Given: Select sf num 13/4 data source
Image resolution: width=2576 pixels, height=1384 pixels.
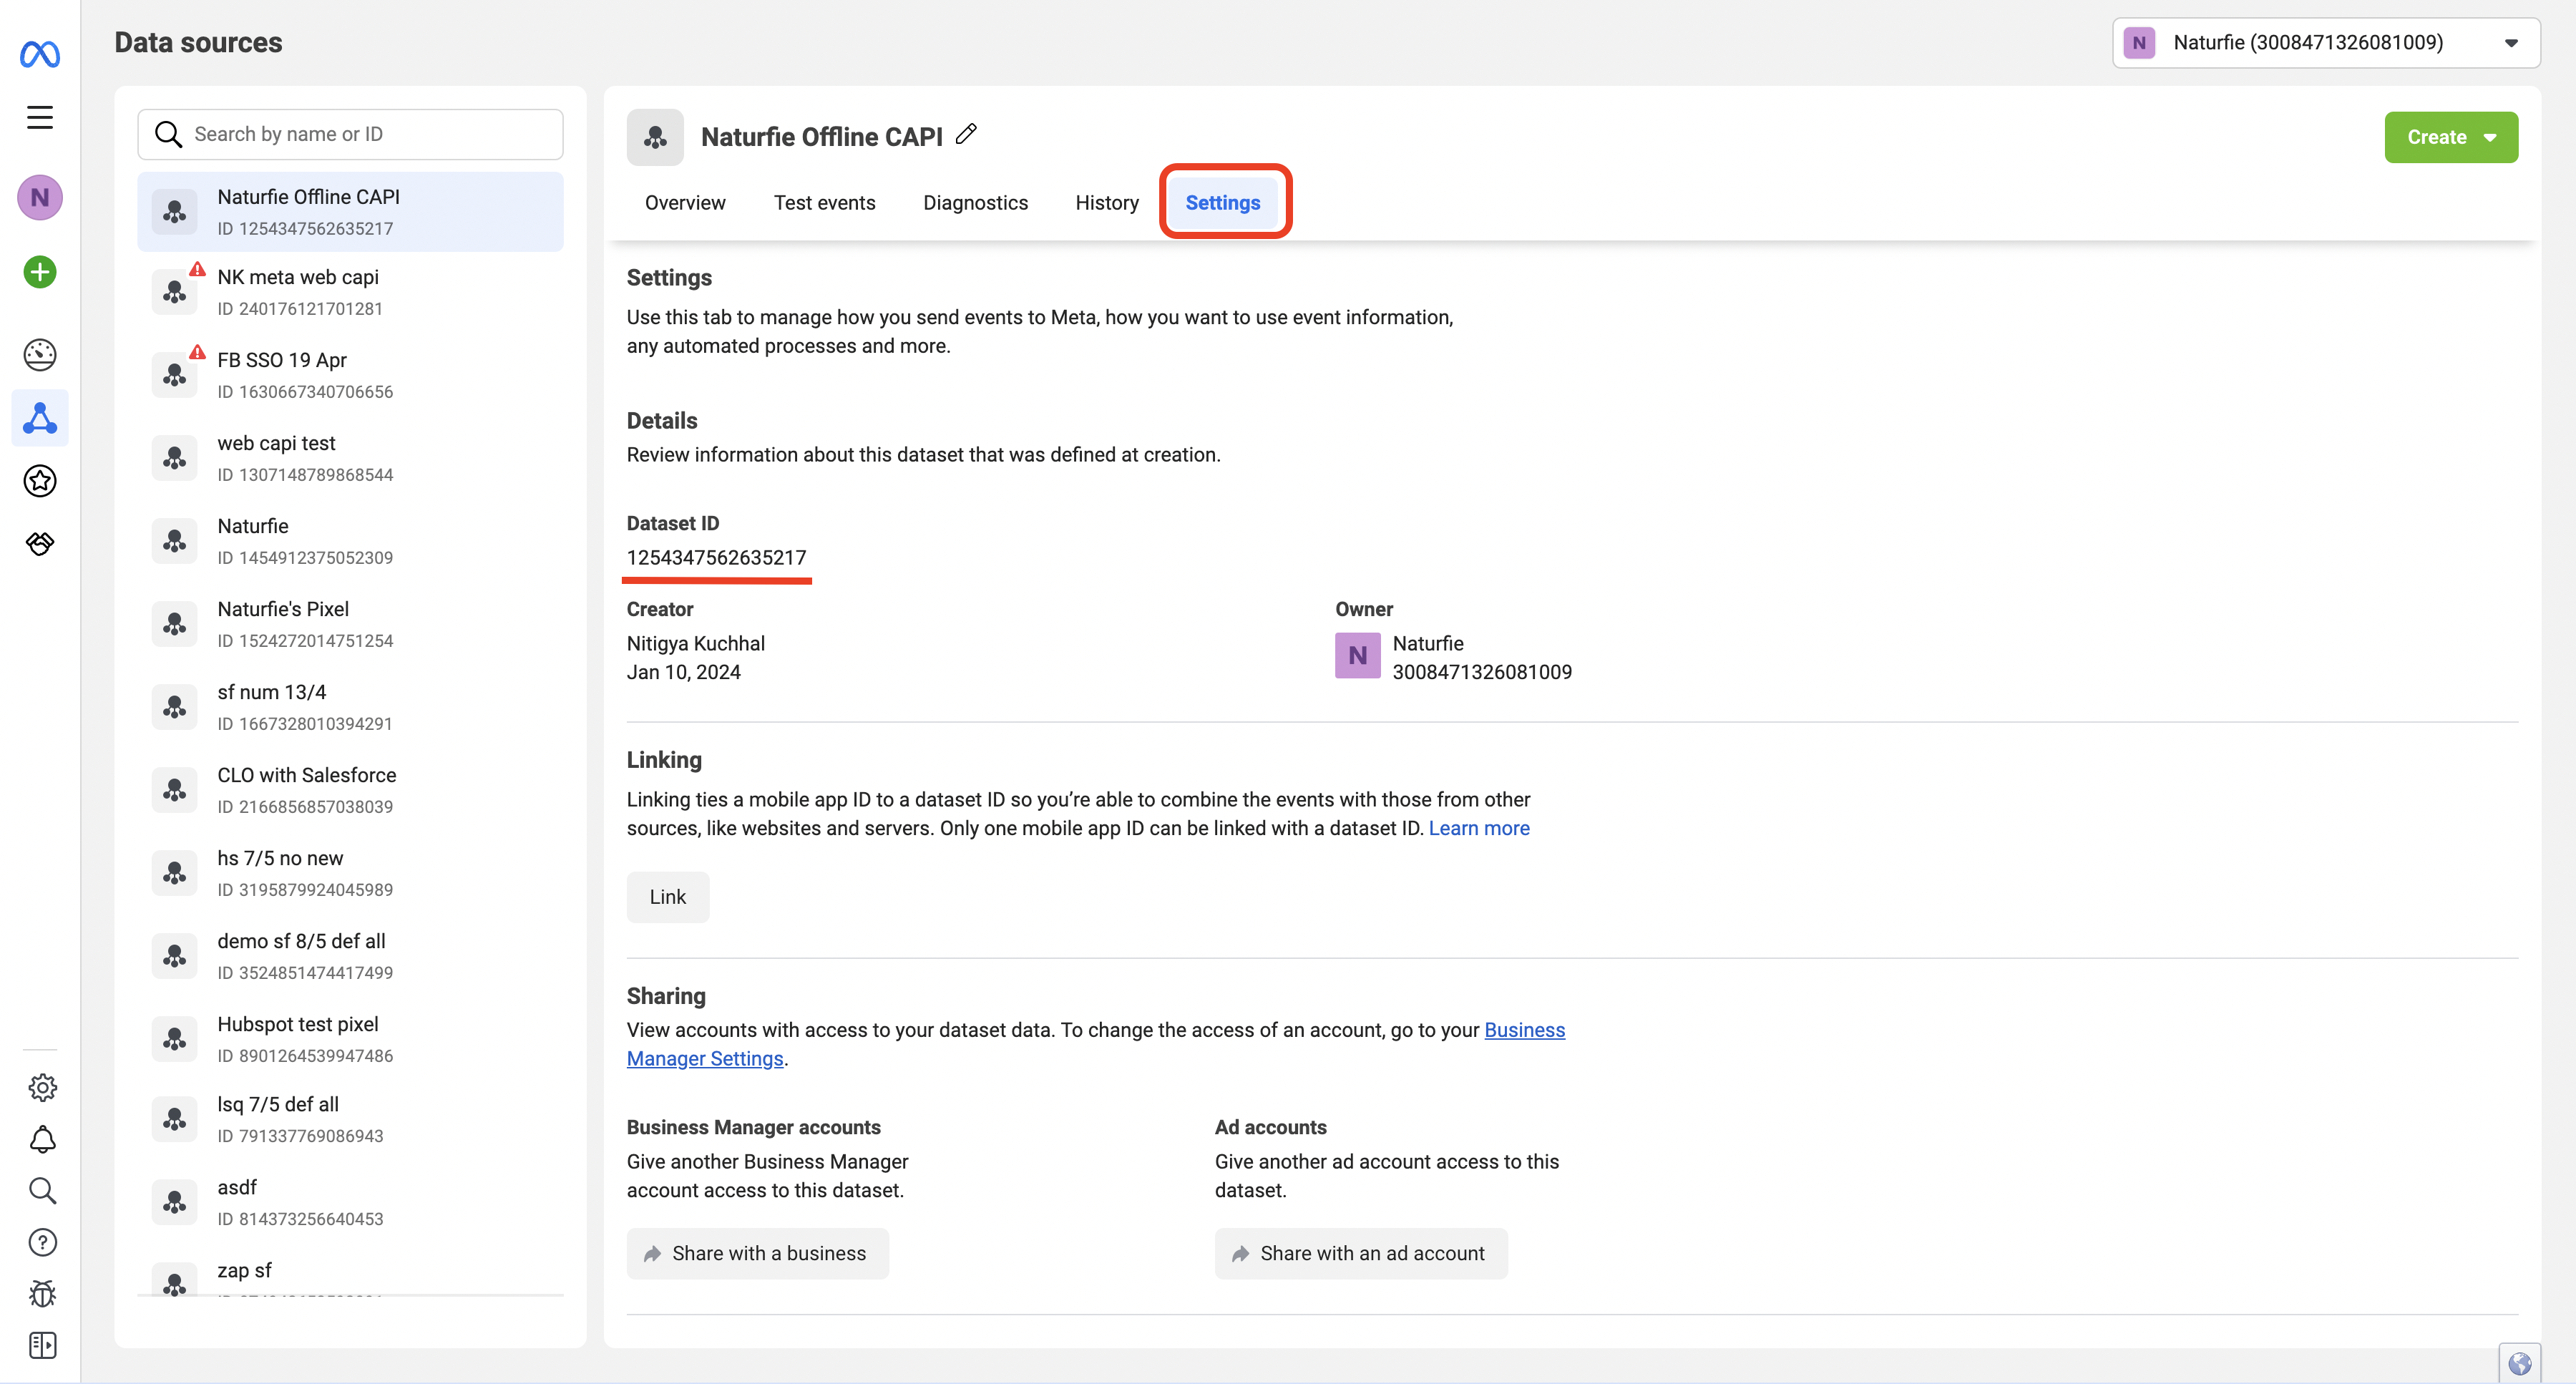Looking at the screenshot, I should [x=350, y=707].
